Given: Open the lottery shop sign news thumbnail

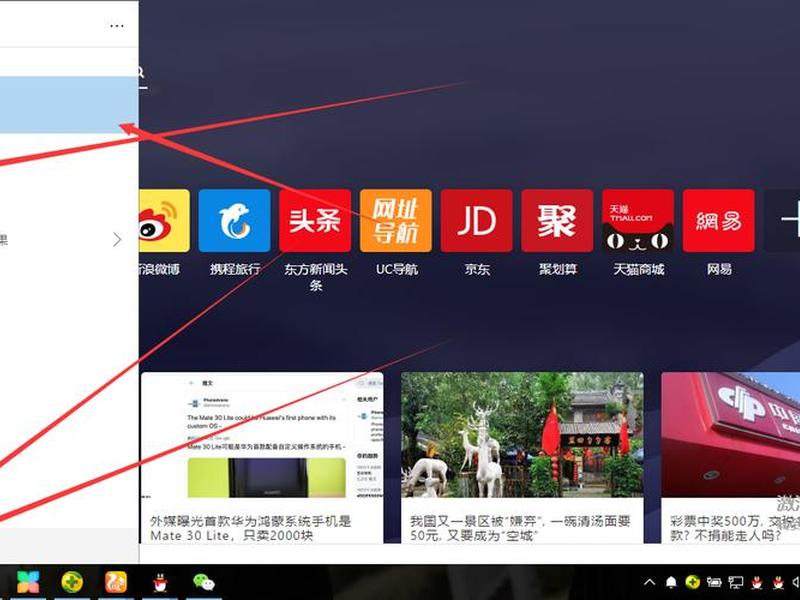Looking at the screenshot, I should [731, 436].
